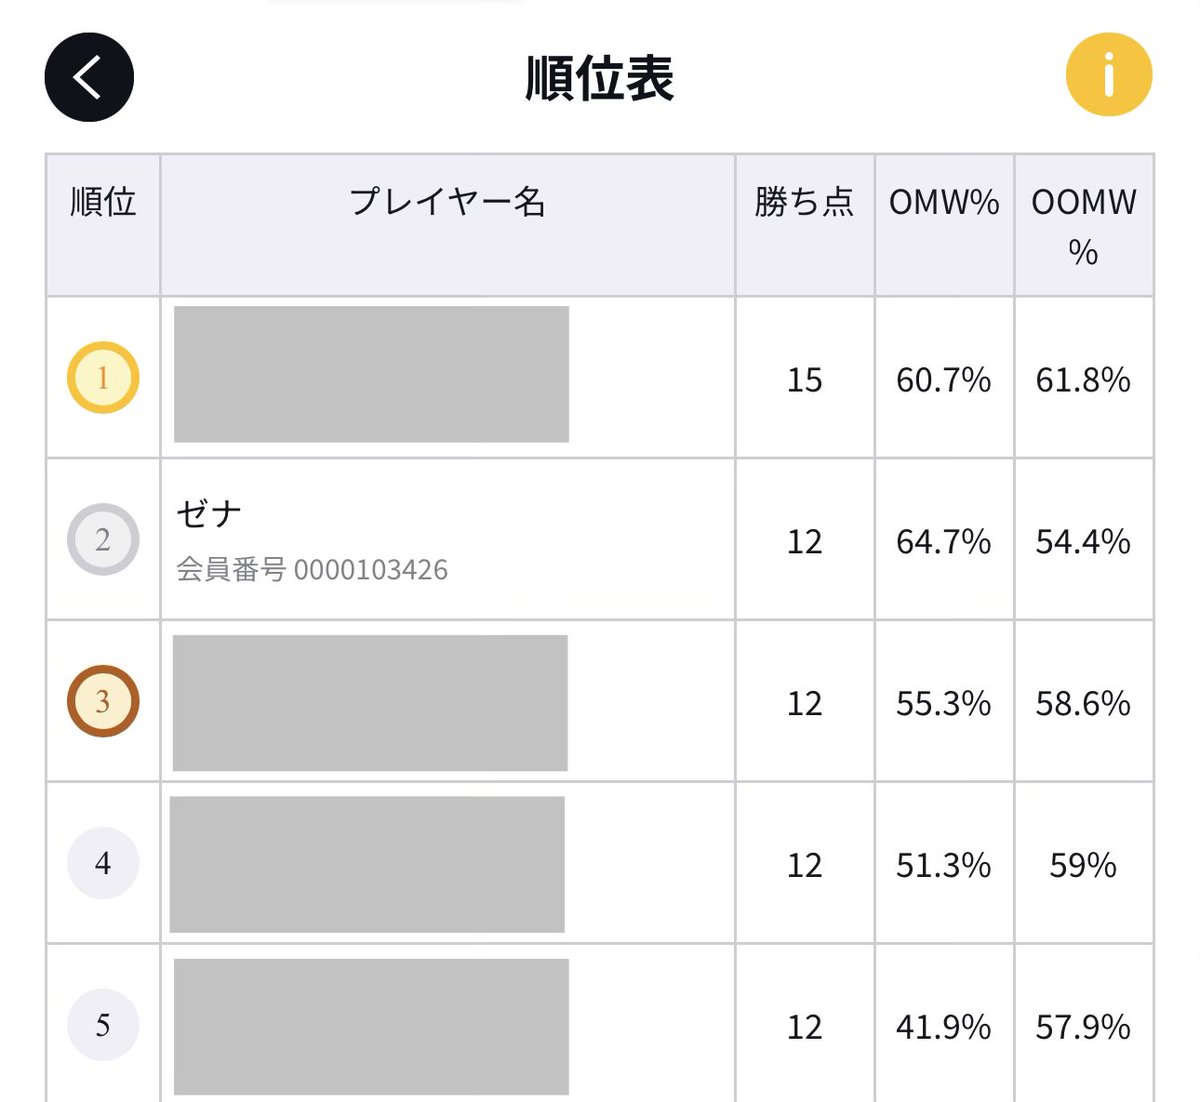This screenshot has height=1102, width=1200.
Task: Select the rank 5 circle badge
Action: pos(103,1025)
